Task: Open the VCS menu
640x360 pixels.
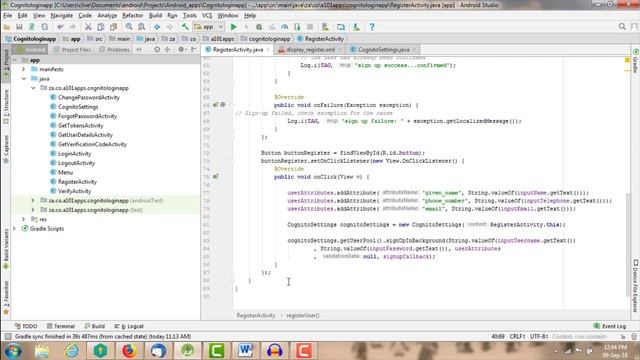Action: 207,16
